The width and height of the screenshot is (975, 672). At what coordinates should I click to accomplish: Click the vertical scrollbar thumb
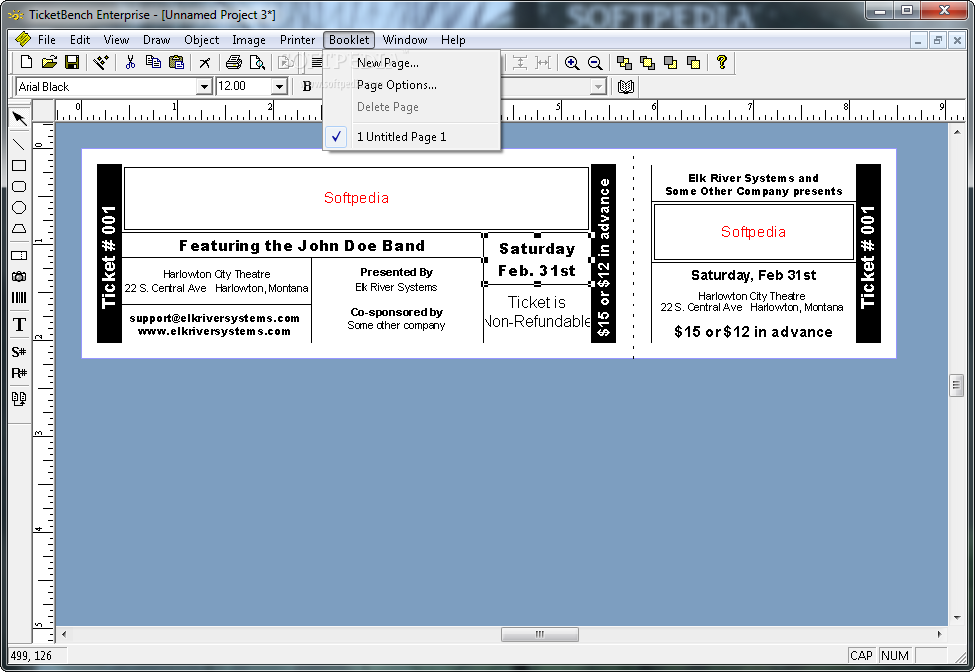(956, 385)
